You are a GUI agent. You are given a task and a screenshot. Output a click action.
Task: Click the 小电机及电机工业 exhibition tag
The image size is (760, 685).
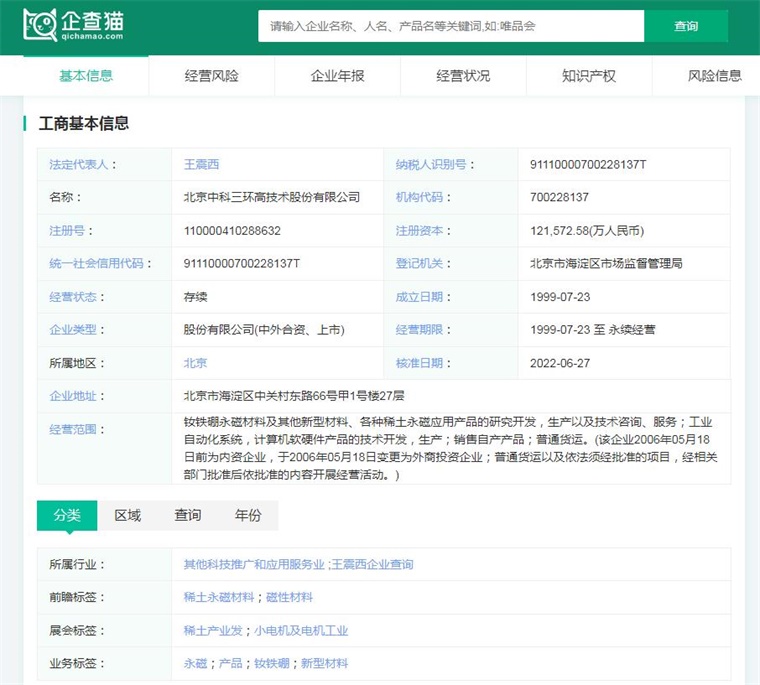point(301,631)
